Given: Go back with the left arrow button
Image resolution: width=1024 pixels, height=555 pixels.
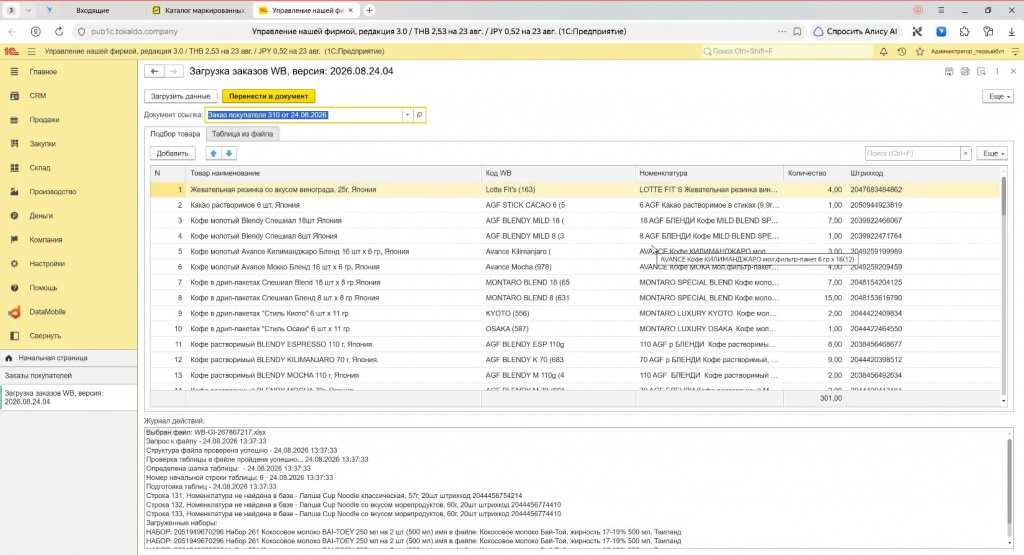Looking at the screenshot, I should (x=154, y=72).
